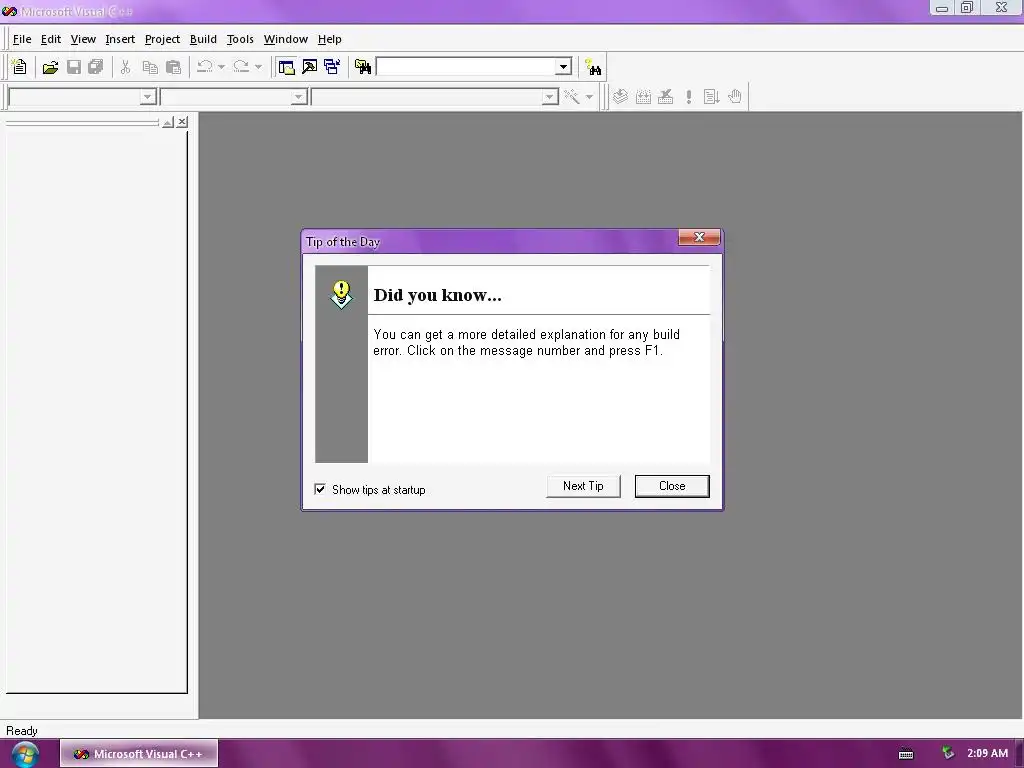1024x768 pixels.
Task: Open the Windows Start orb
Action: [x=25, y=754]
